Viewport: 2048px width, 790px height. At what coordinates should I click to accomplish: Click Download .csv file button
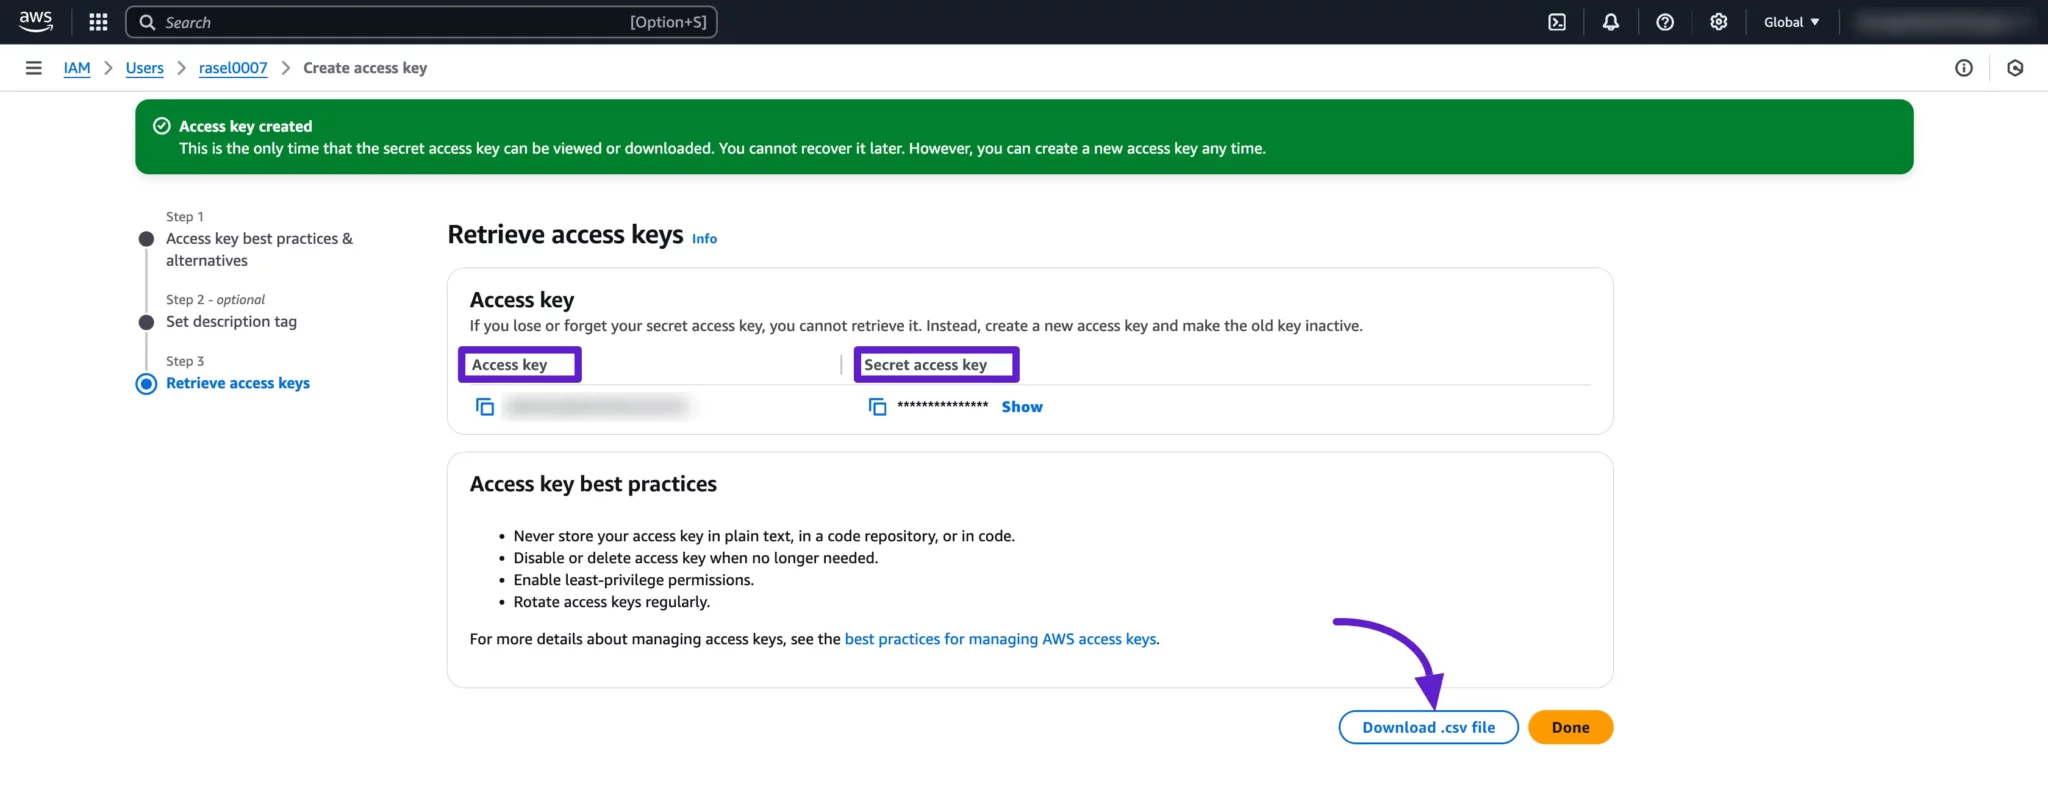pyautogui.click(x=1428, y=727)
